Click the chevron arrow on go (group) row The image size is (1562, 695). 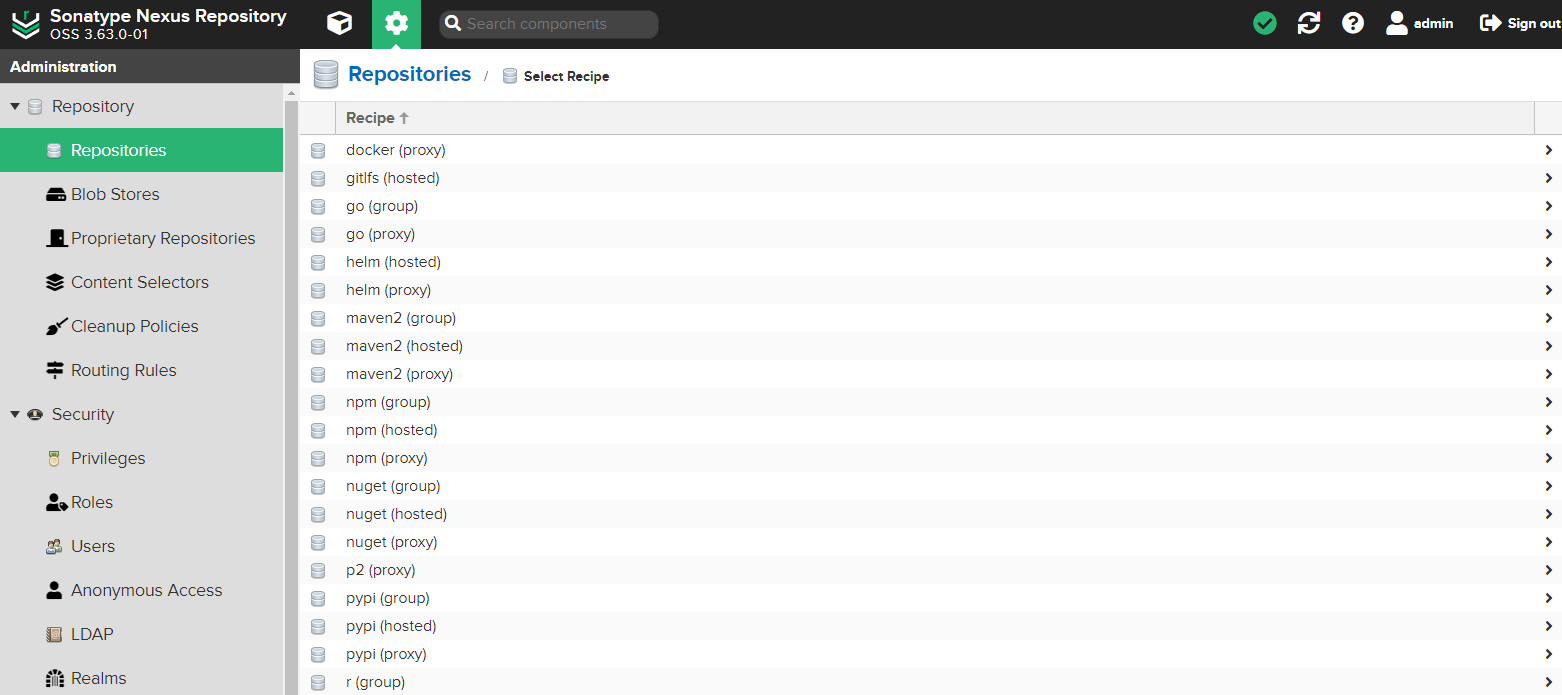(x=1548, y=206)
